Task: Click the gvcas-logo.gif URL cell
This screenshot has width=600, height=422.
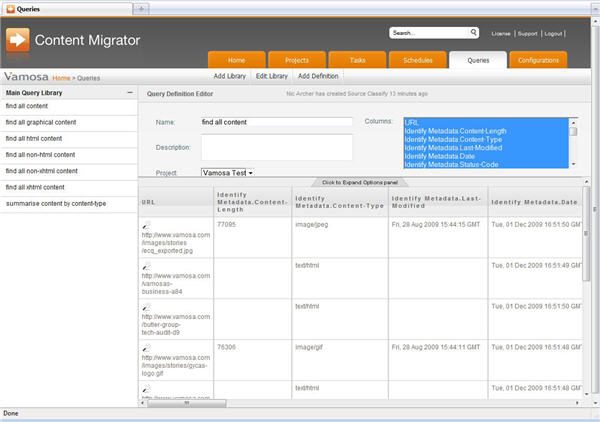Action: coord(176,360)
